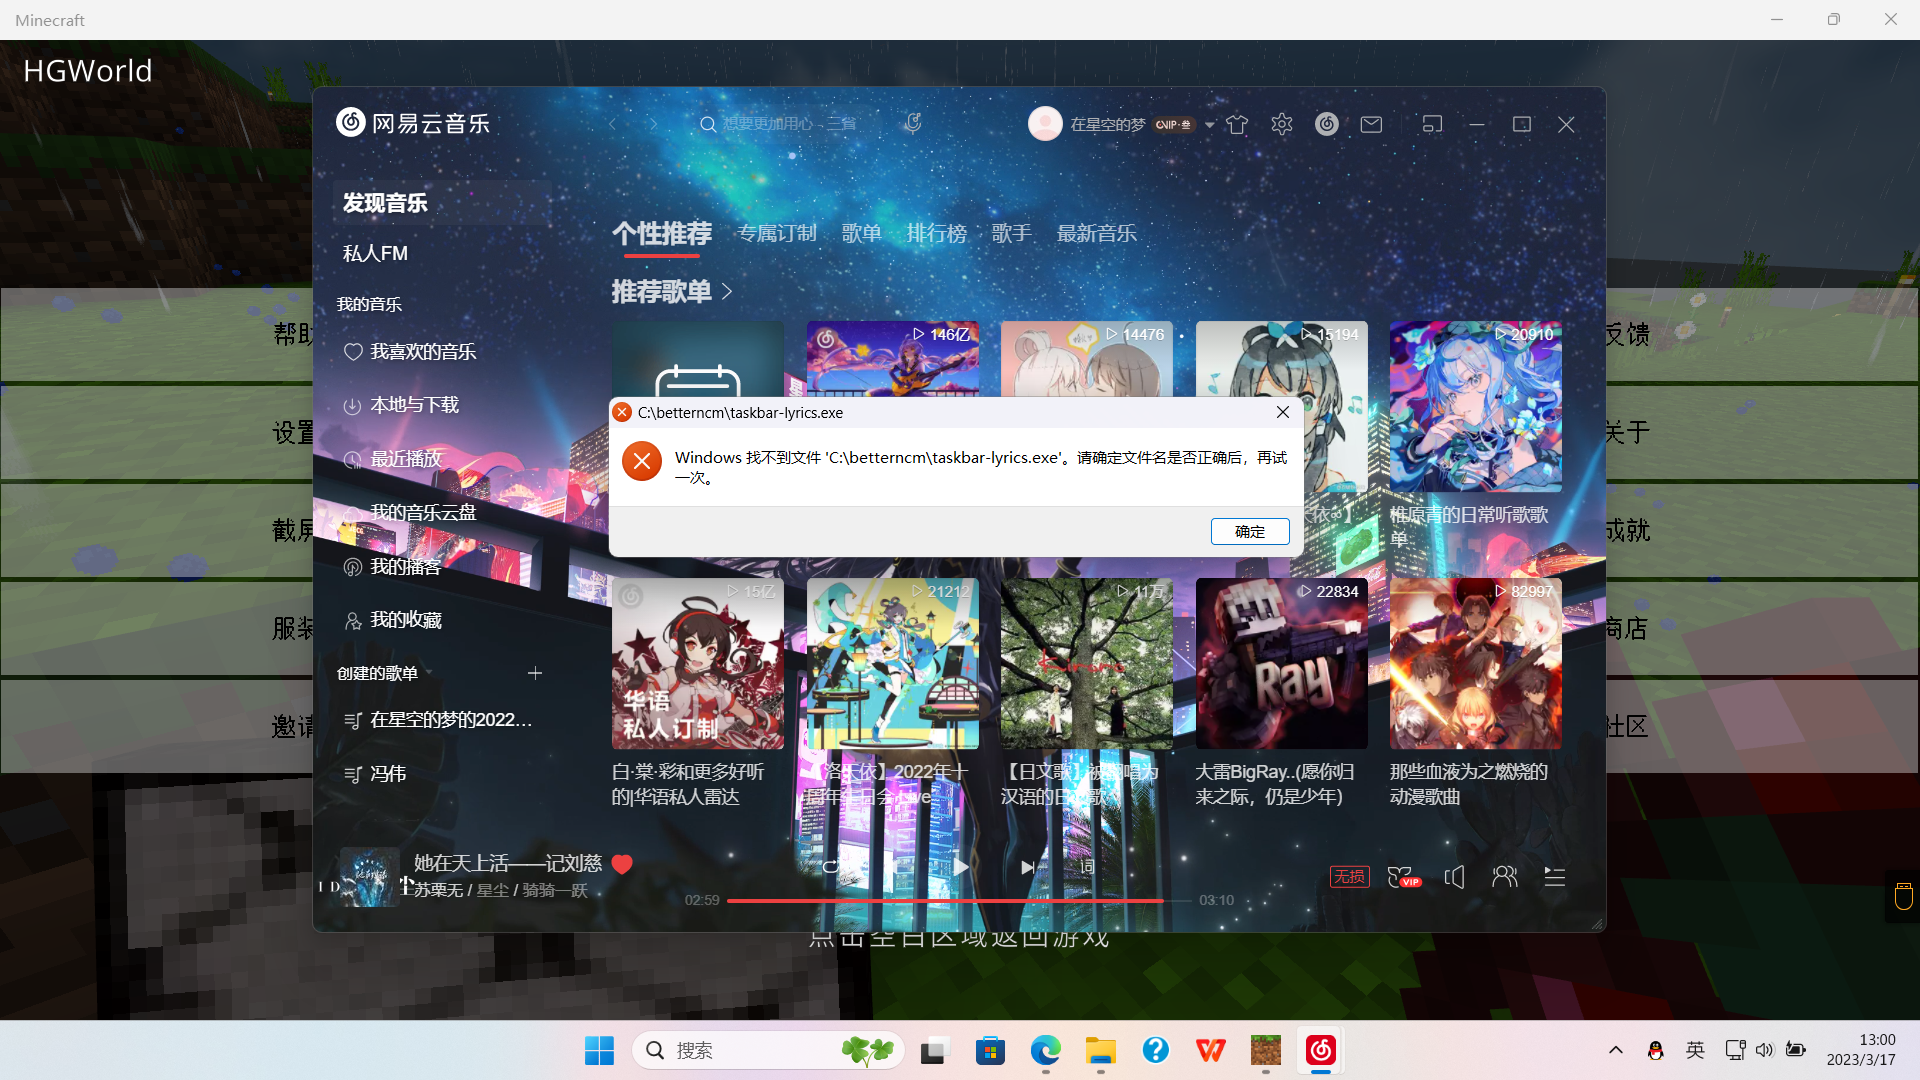Open the theme skin (shirt) icon
The width and height of the screenshot is (1920, 1080).
point(1237,124)
